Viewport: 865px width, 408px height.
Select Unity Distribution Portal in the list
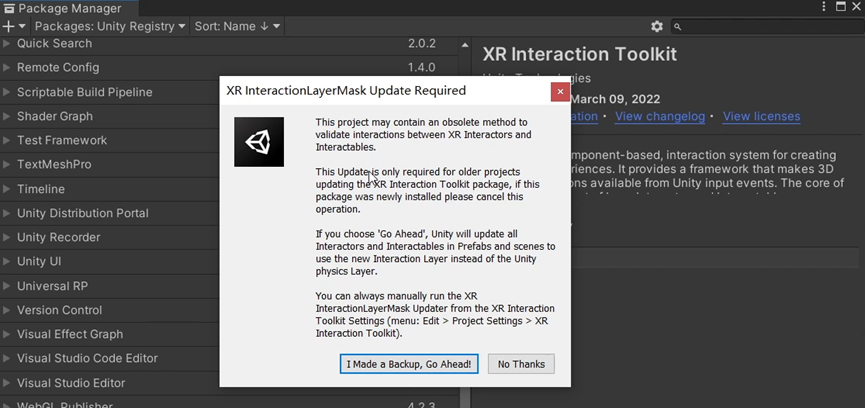point(83,213)
